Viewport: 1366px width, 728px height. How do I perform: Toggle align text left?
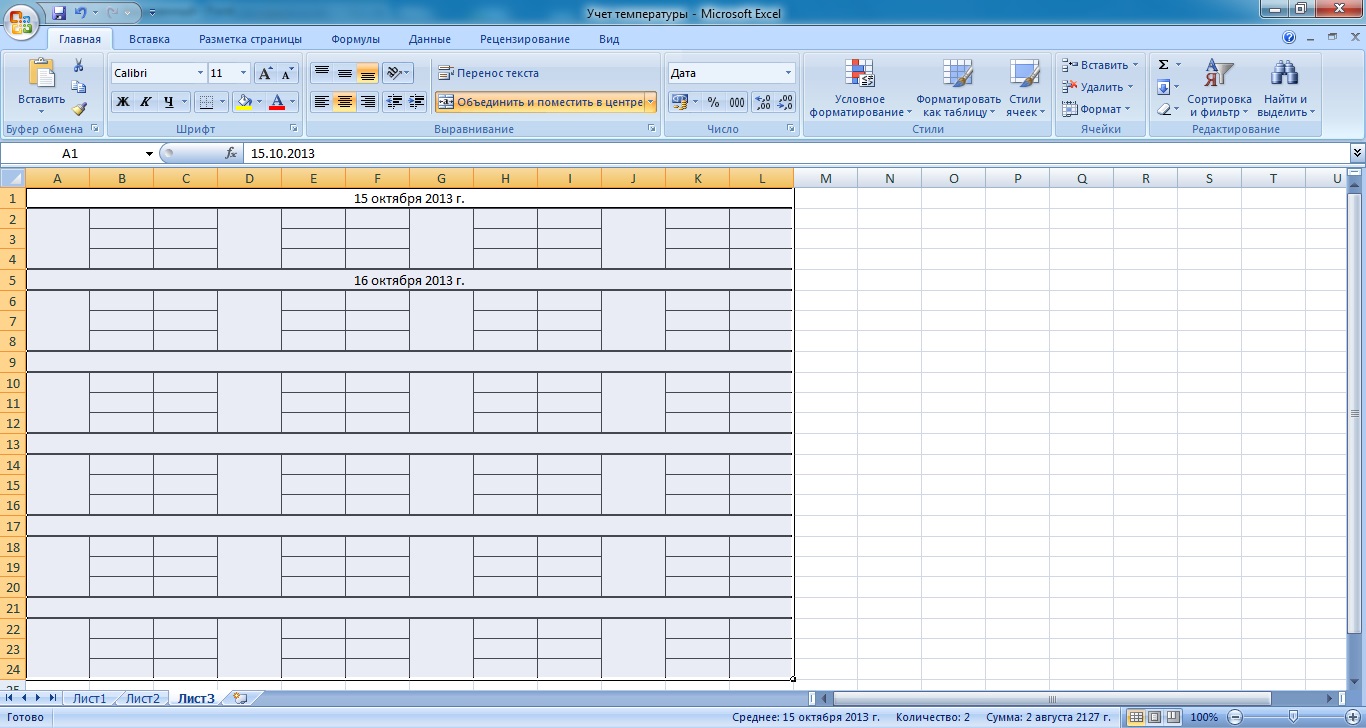pyautogui.click(x=321, y=101)
